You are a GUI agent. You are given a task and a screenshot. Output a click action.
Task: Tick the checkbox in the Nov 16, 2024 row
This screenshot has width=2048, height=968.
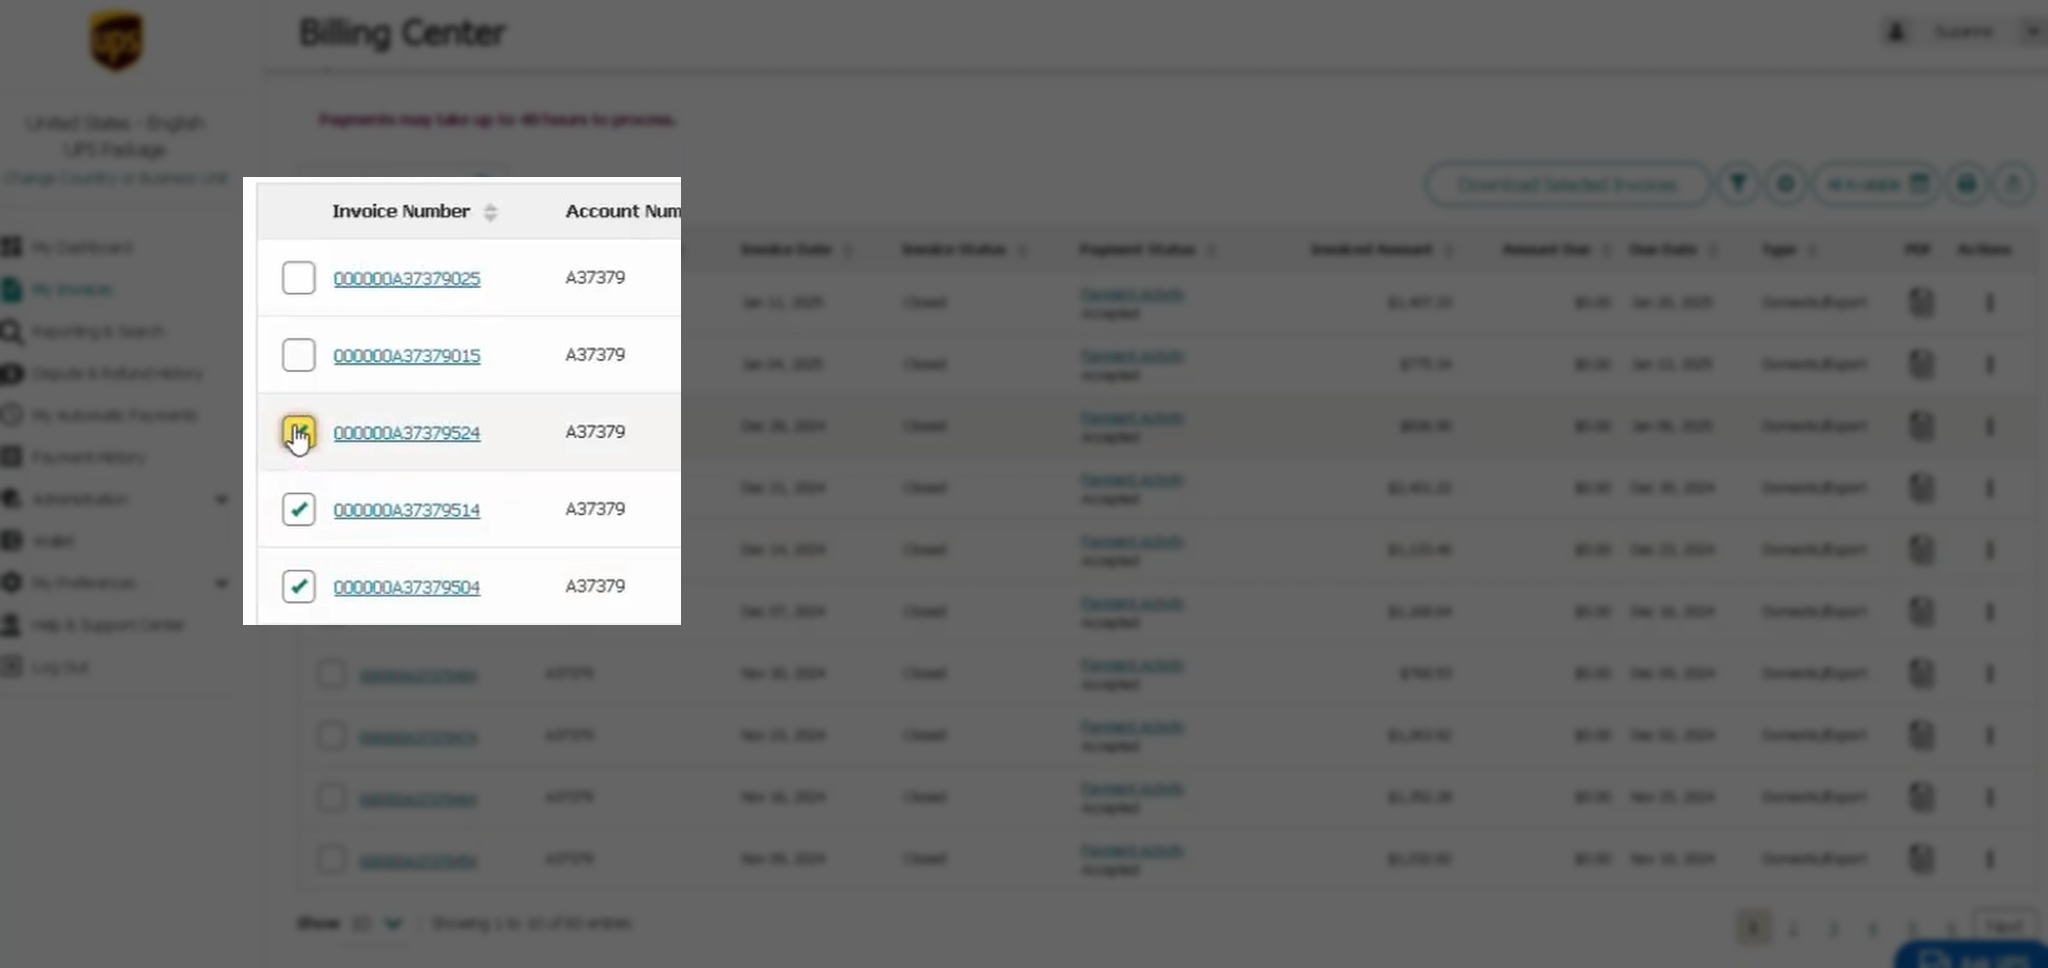(x=331, y=798)
